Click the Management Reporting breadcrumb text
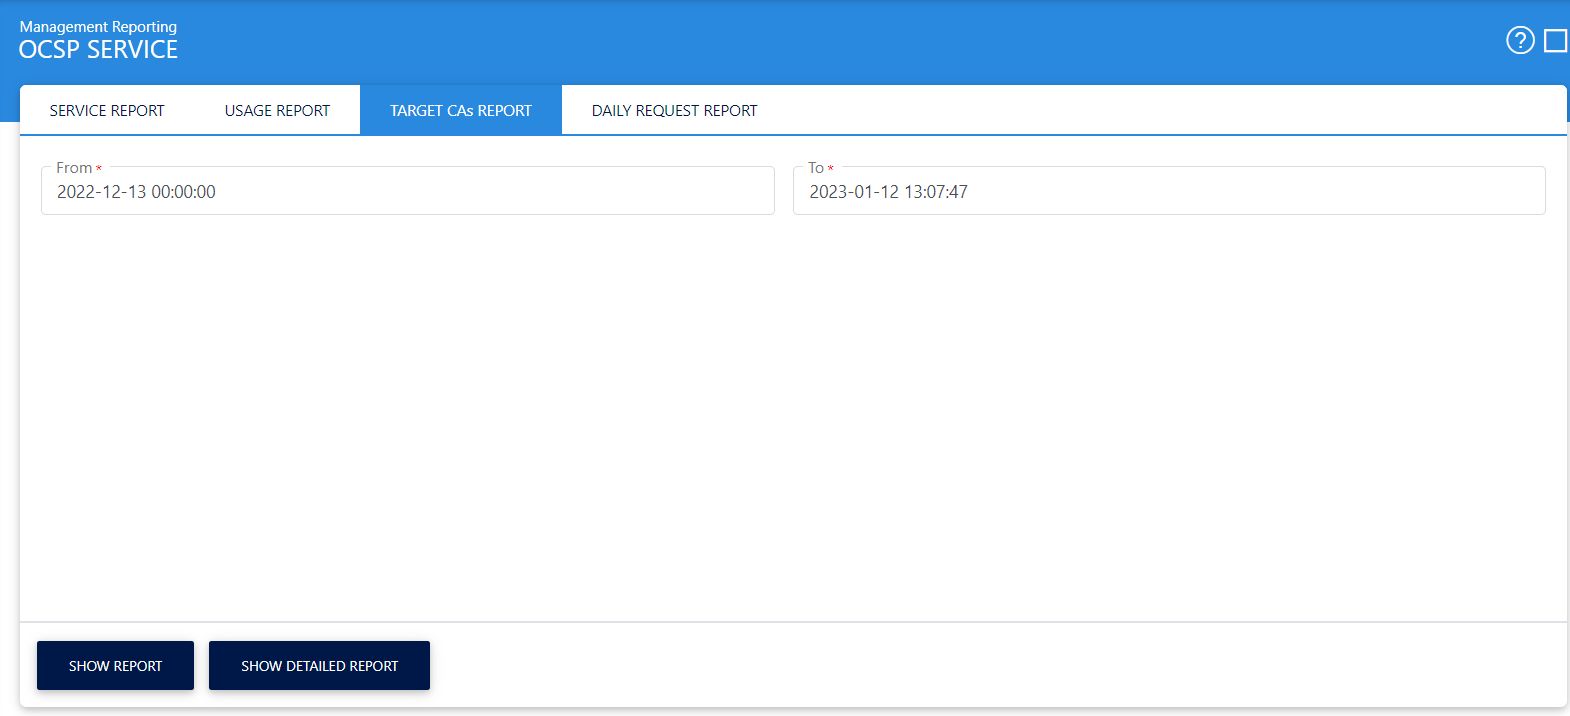 [x=98, y=27]
